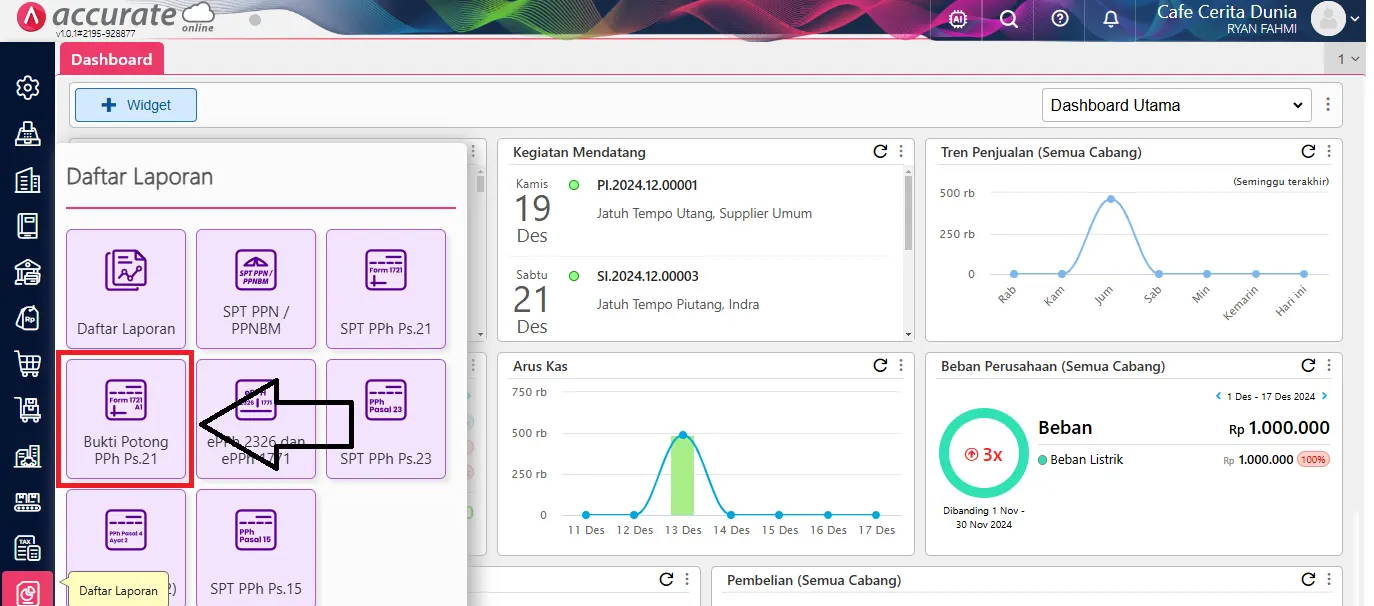The image size is (1374, 606).
Task: Click the help question mark icon
Action: tap(1059, 19)
